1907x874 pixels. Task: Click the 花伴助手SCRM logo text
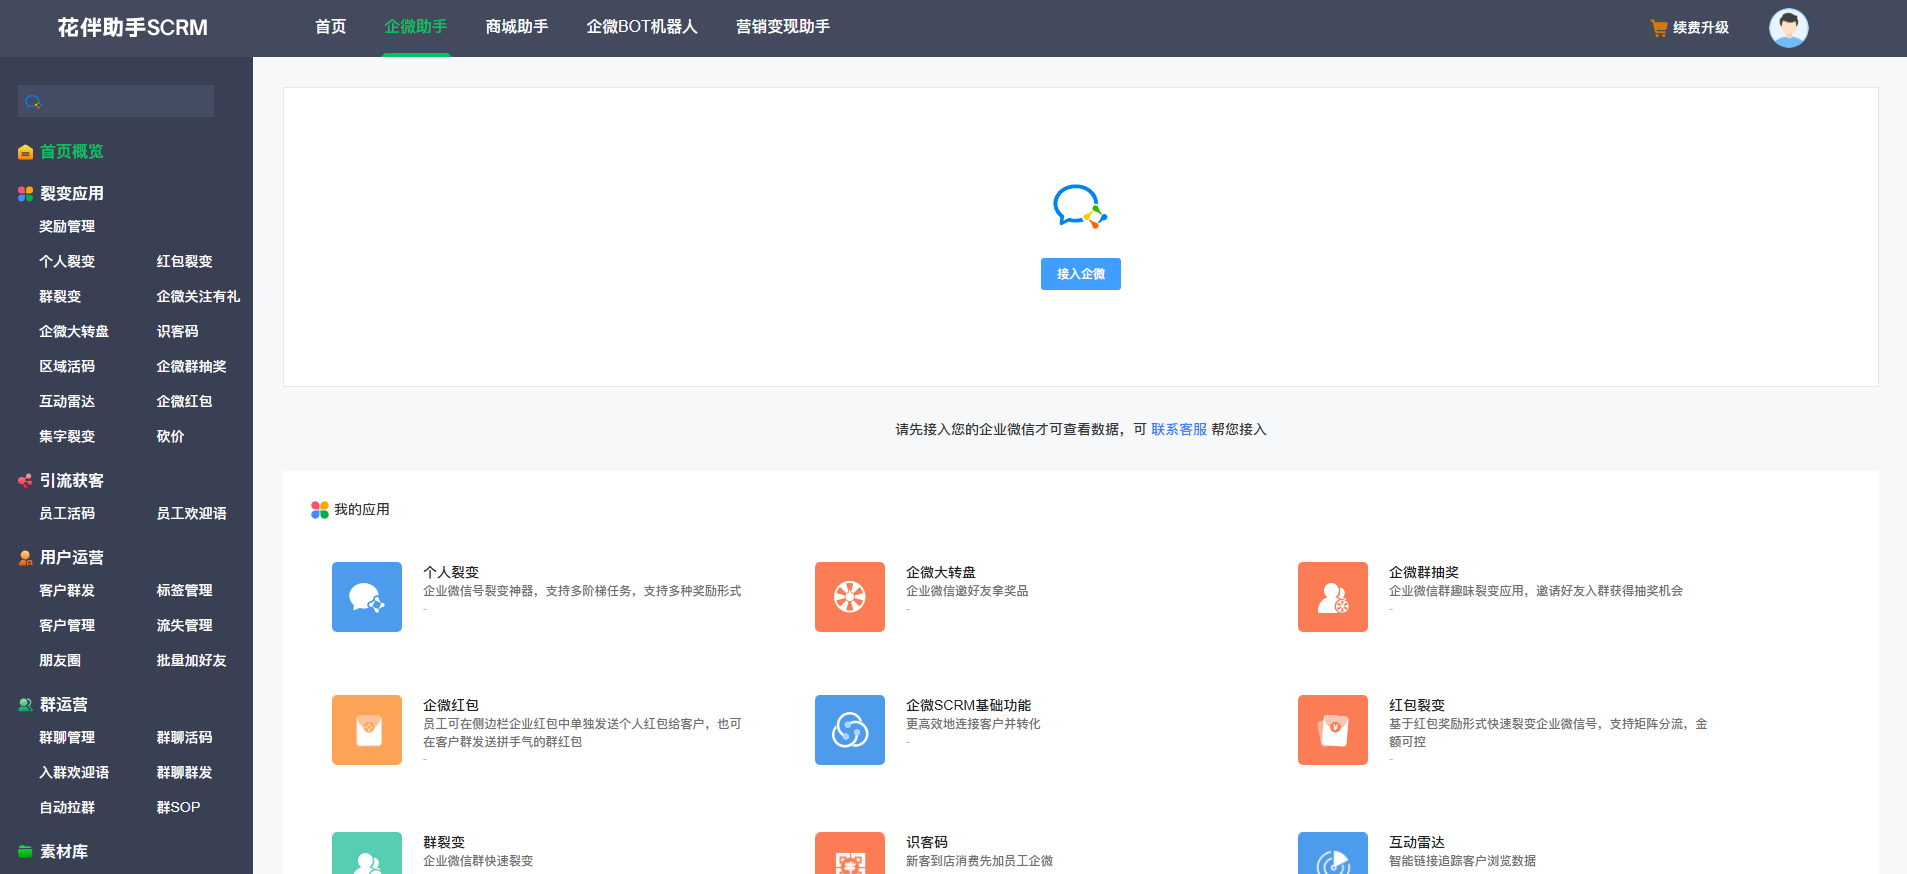pyautogui.click(x=133, y=28)
